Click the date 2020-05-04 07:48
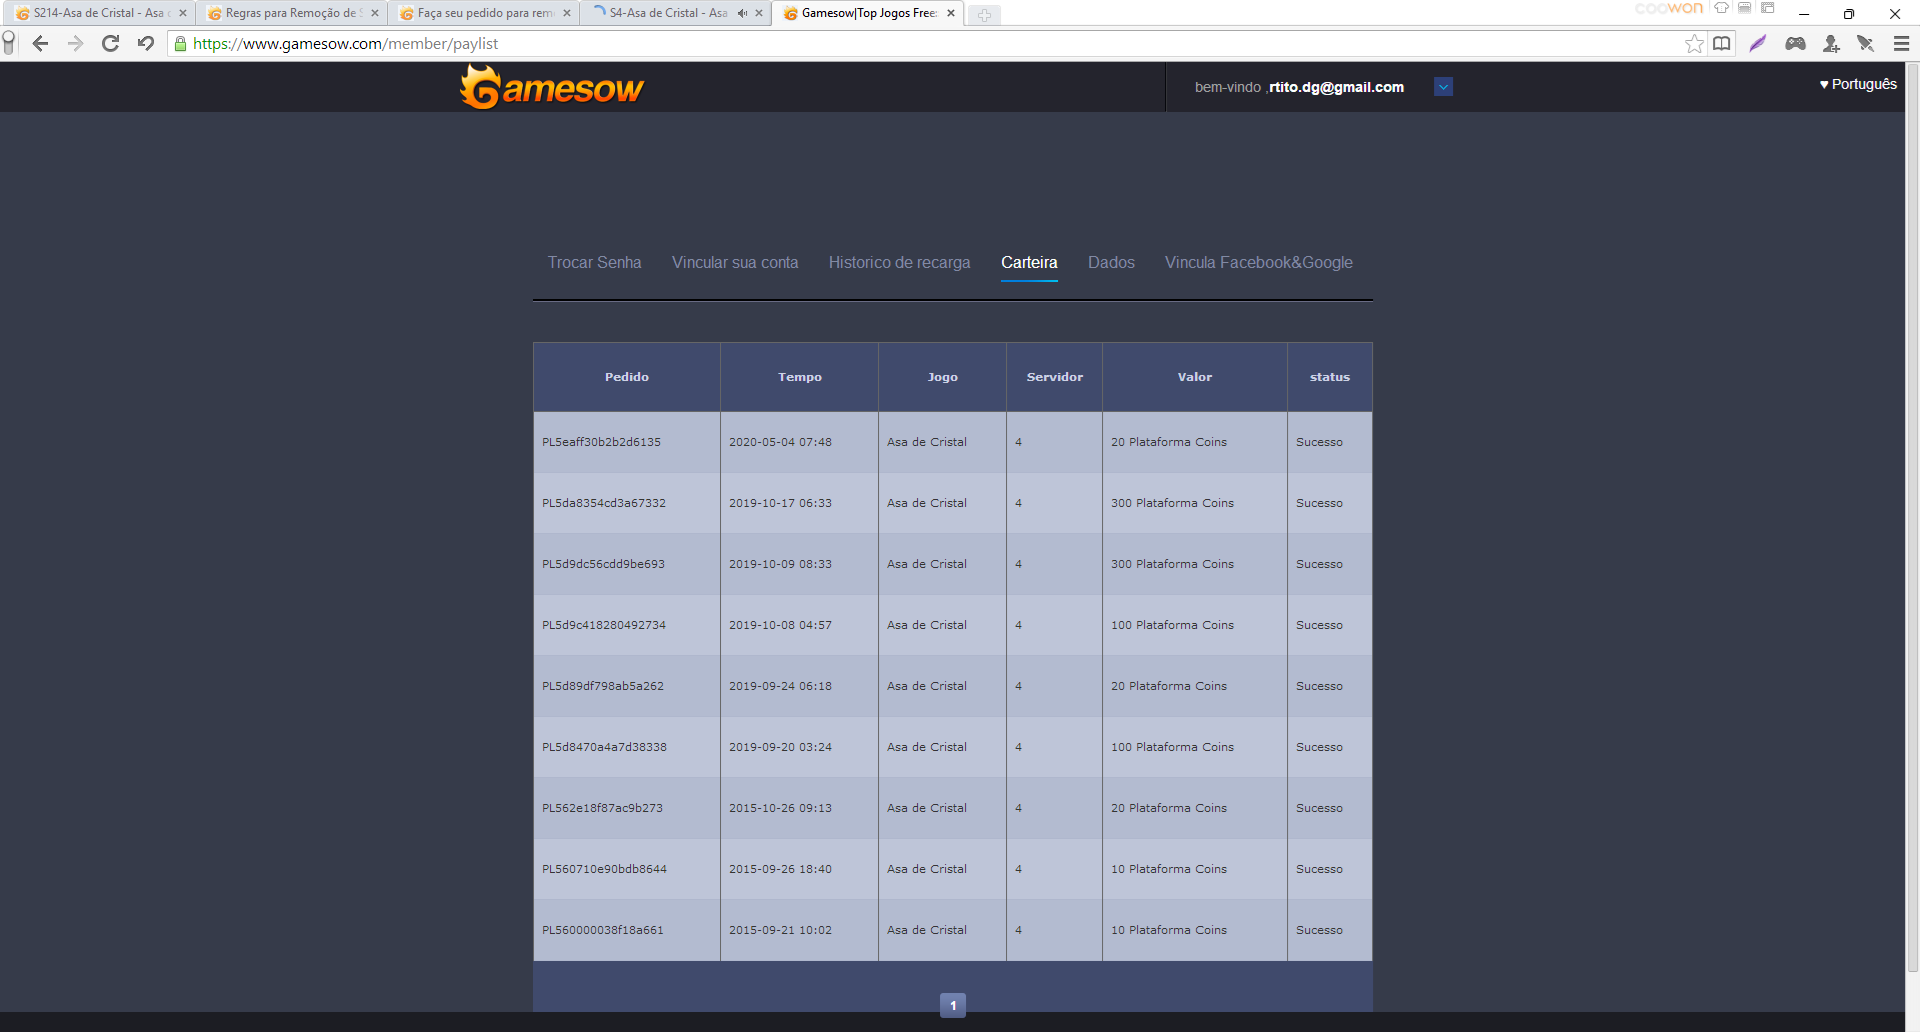1920x1032 pixels. [780, 442]
